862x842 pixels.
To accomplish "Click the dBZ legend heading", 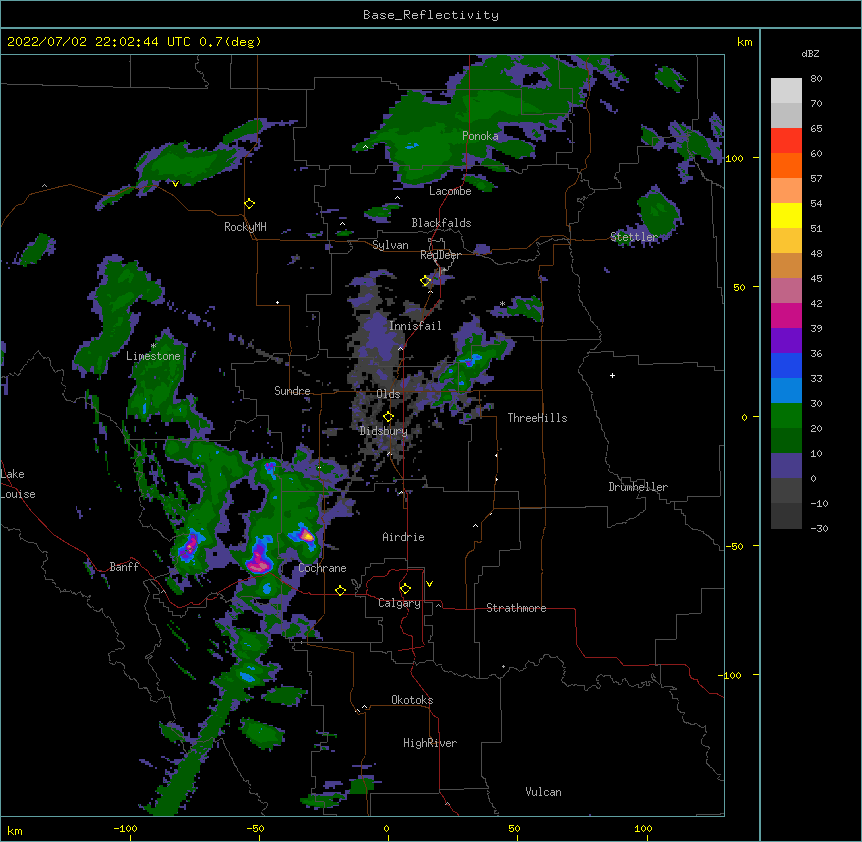I will [810, 53].
